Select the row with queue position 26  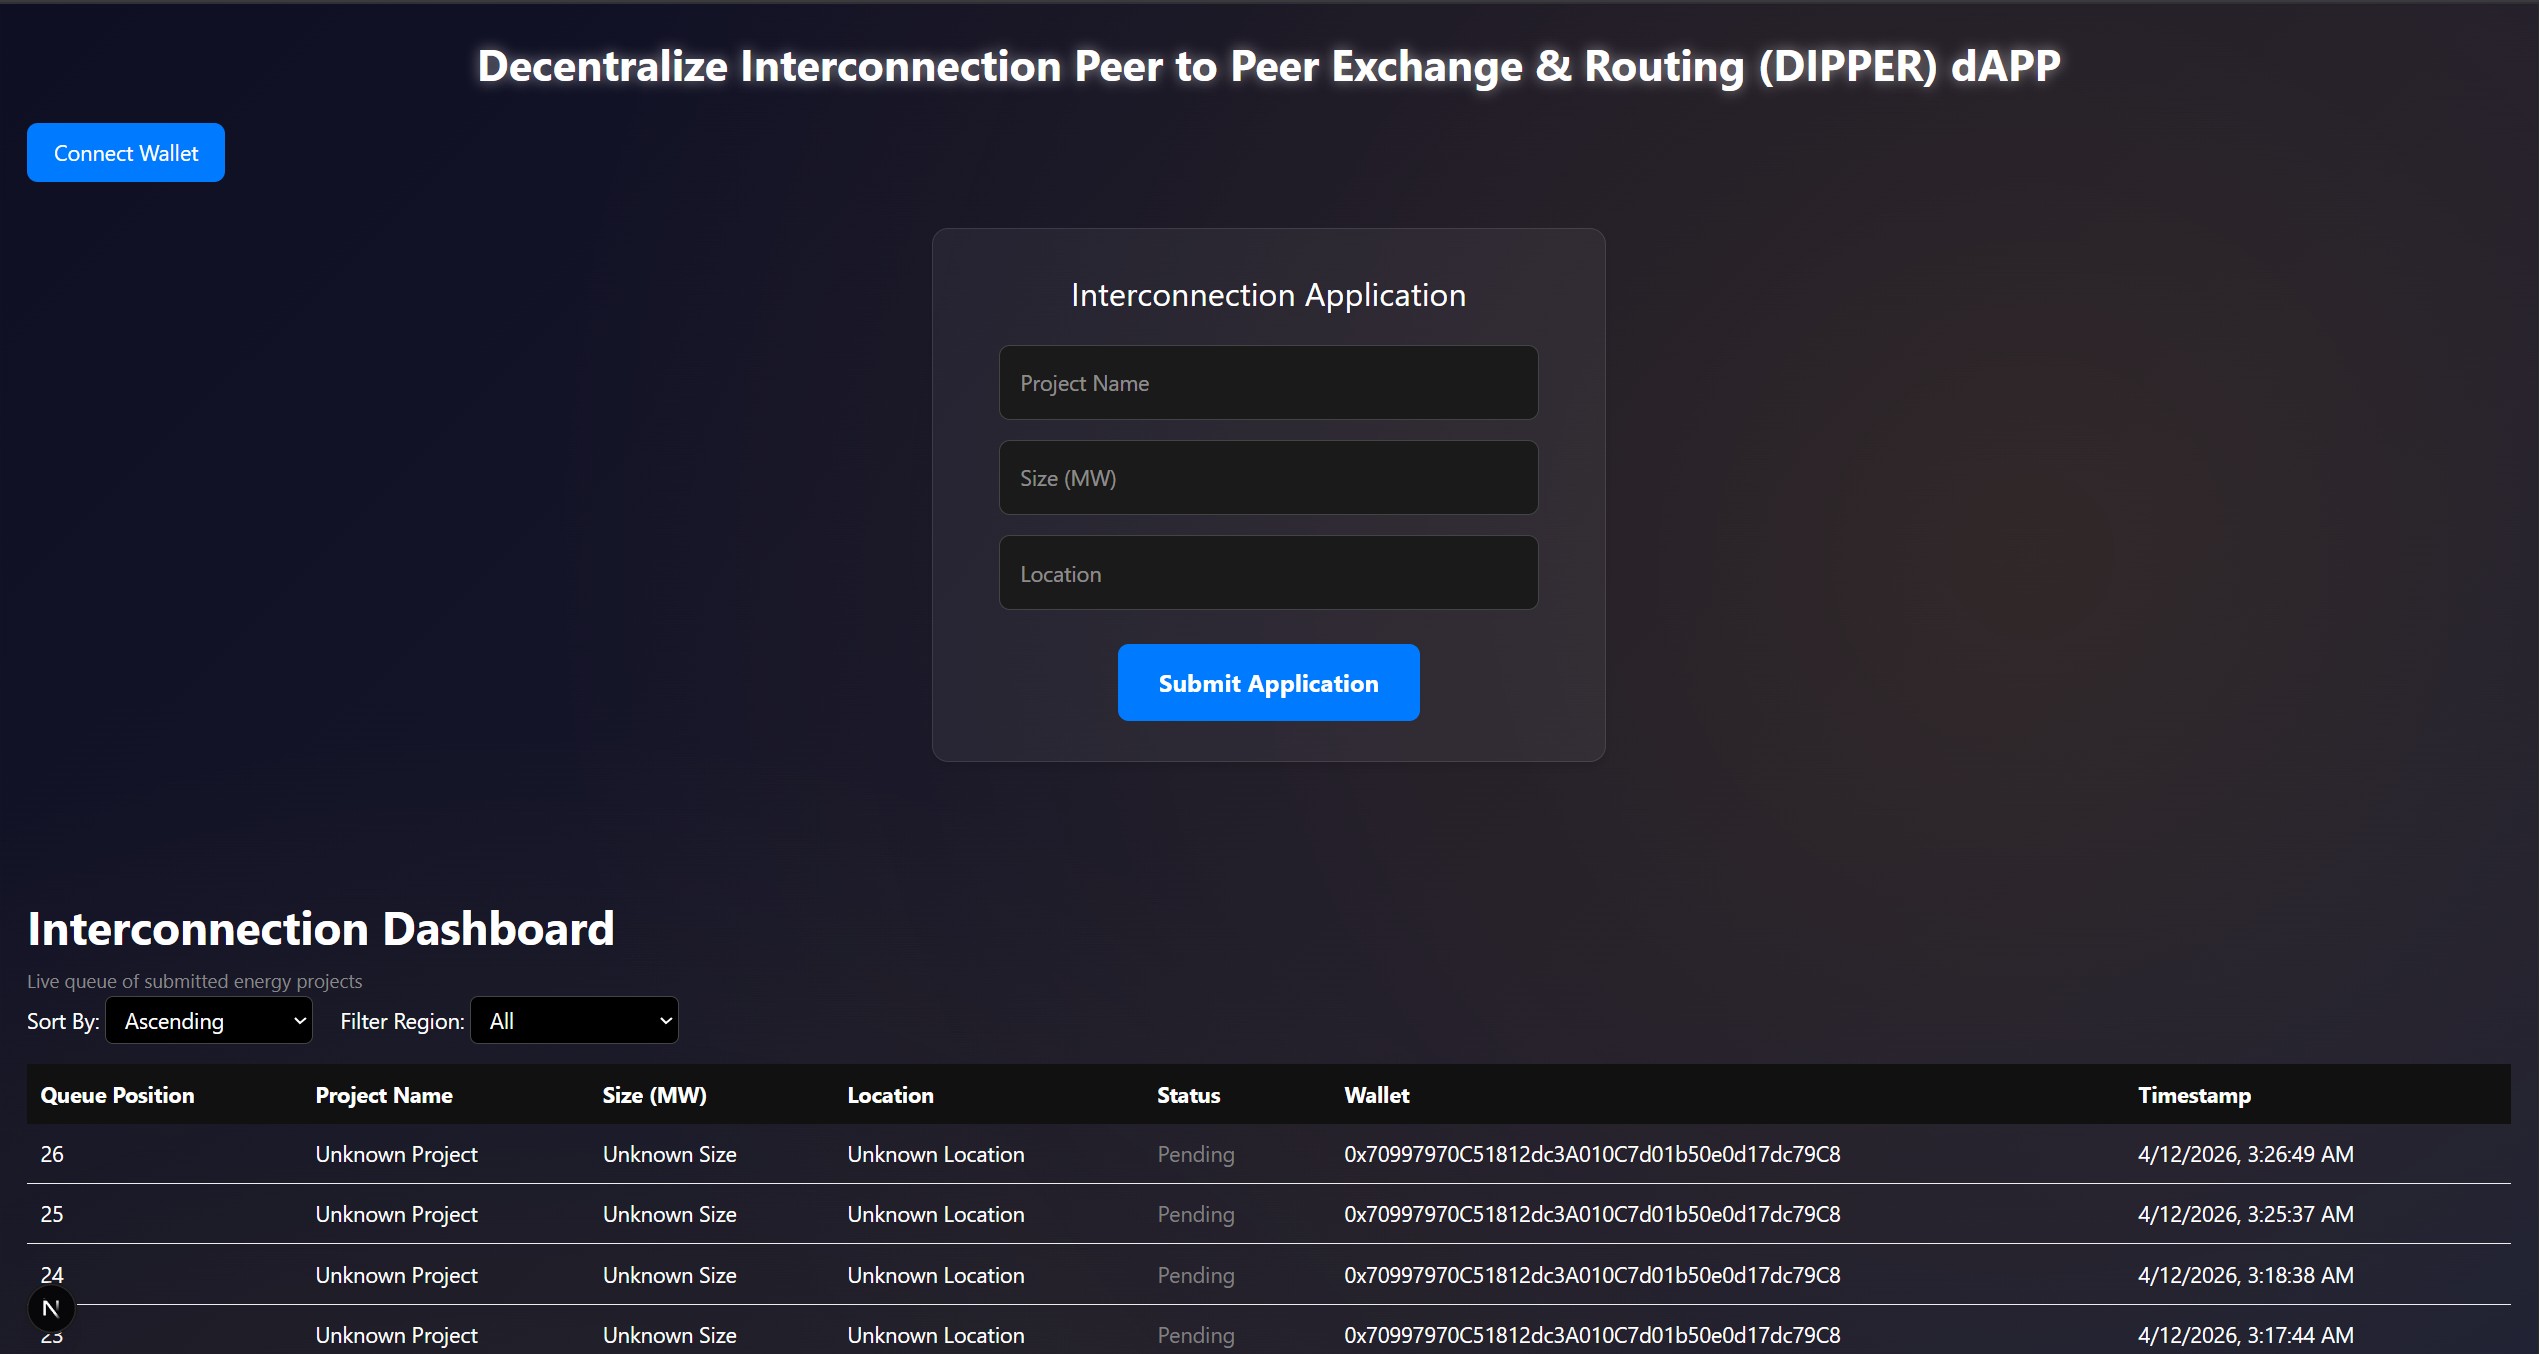tap(52, 1154)
